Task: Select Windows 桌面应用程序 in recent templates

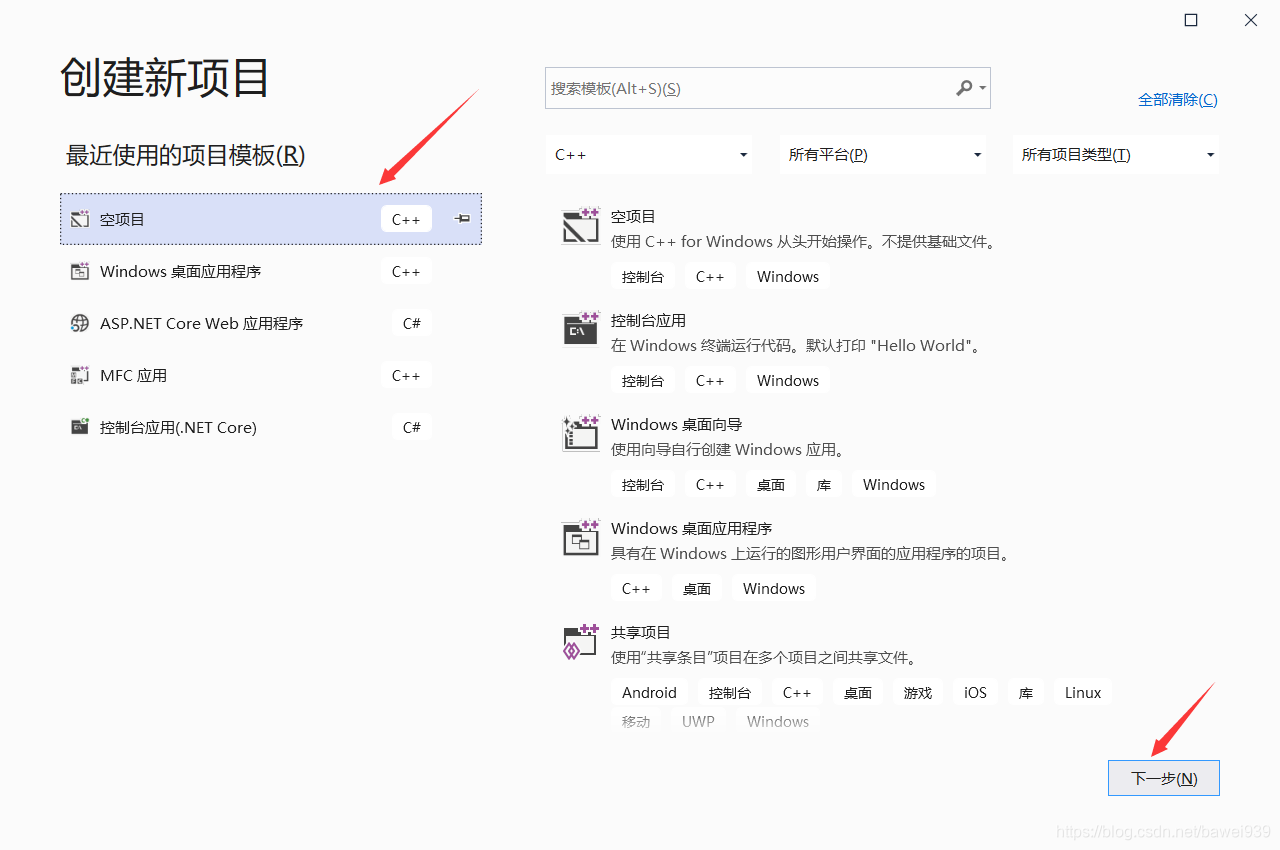Action: point(271,271)
